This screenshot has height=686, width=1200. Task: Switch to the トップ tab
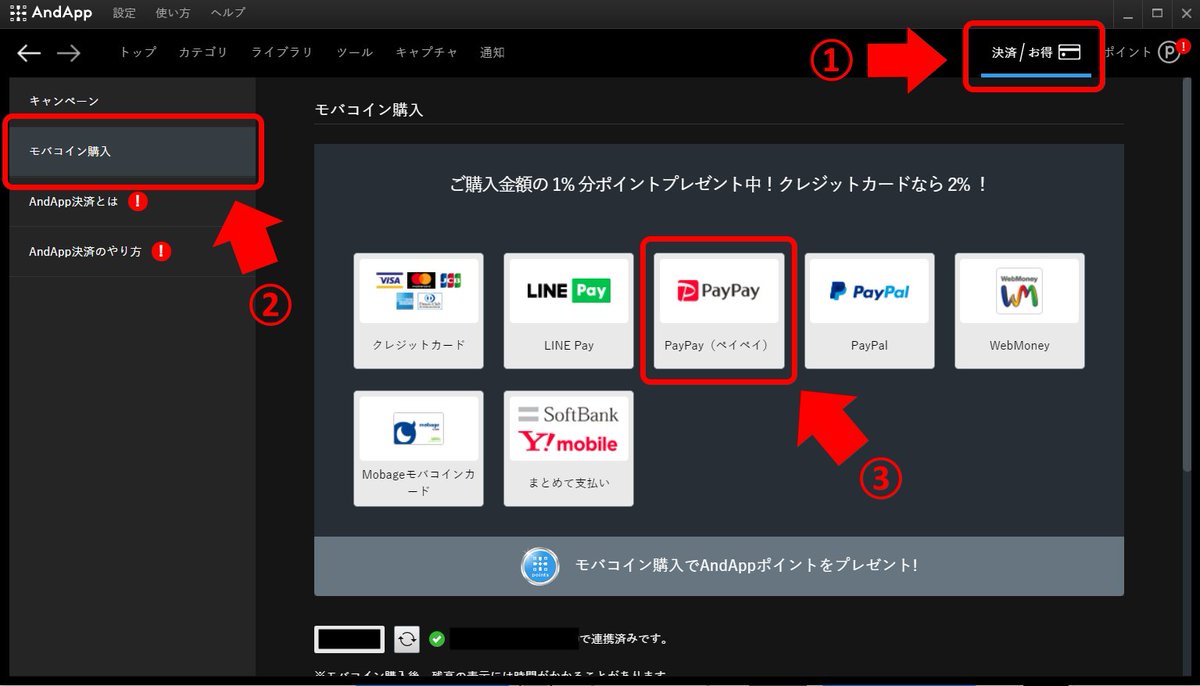pyautogui.click(x=138, y=53)
